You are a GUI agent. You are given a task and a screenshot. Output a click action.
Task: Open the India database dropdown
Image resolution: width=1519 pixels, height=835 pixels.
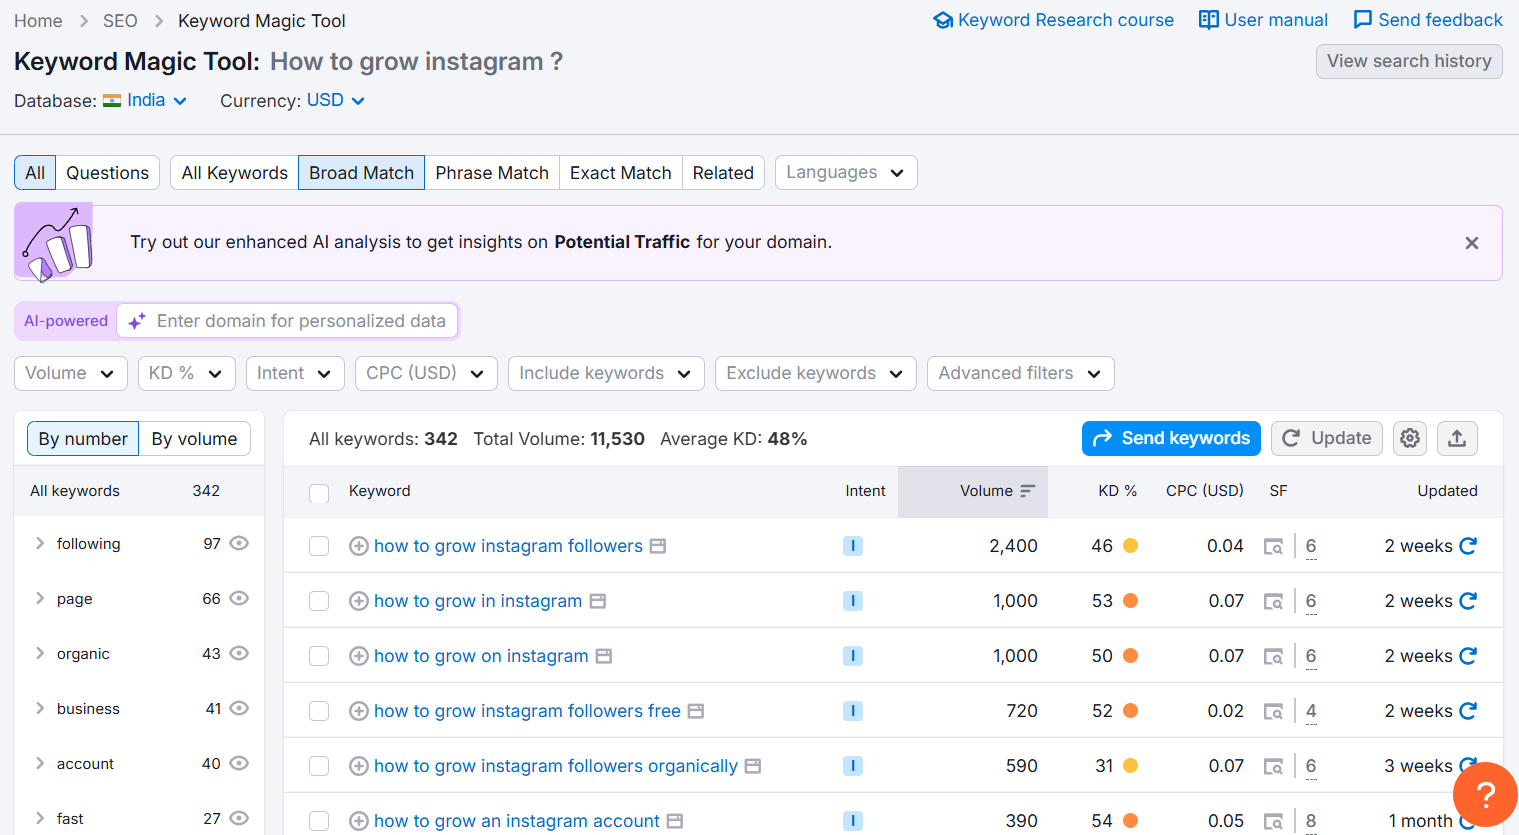(145, 100)
